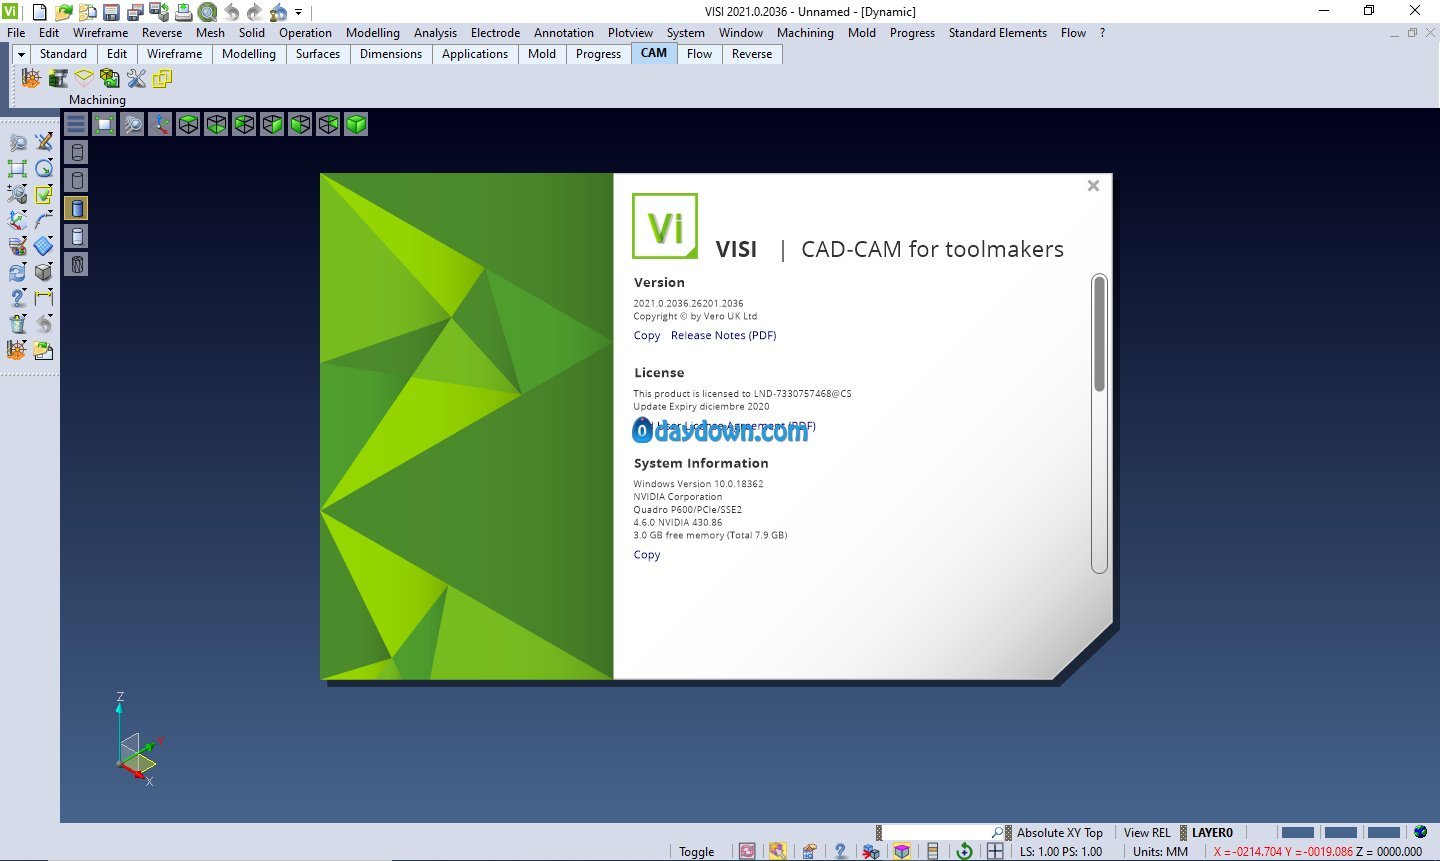Click the Print icon in quick access bar

click(x=183, y=12)
